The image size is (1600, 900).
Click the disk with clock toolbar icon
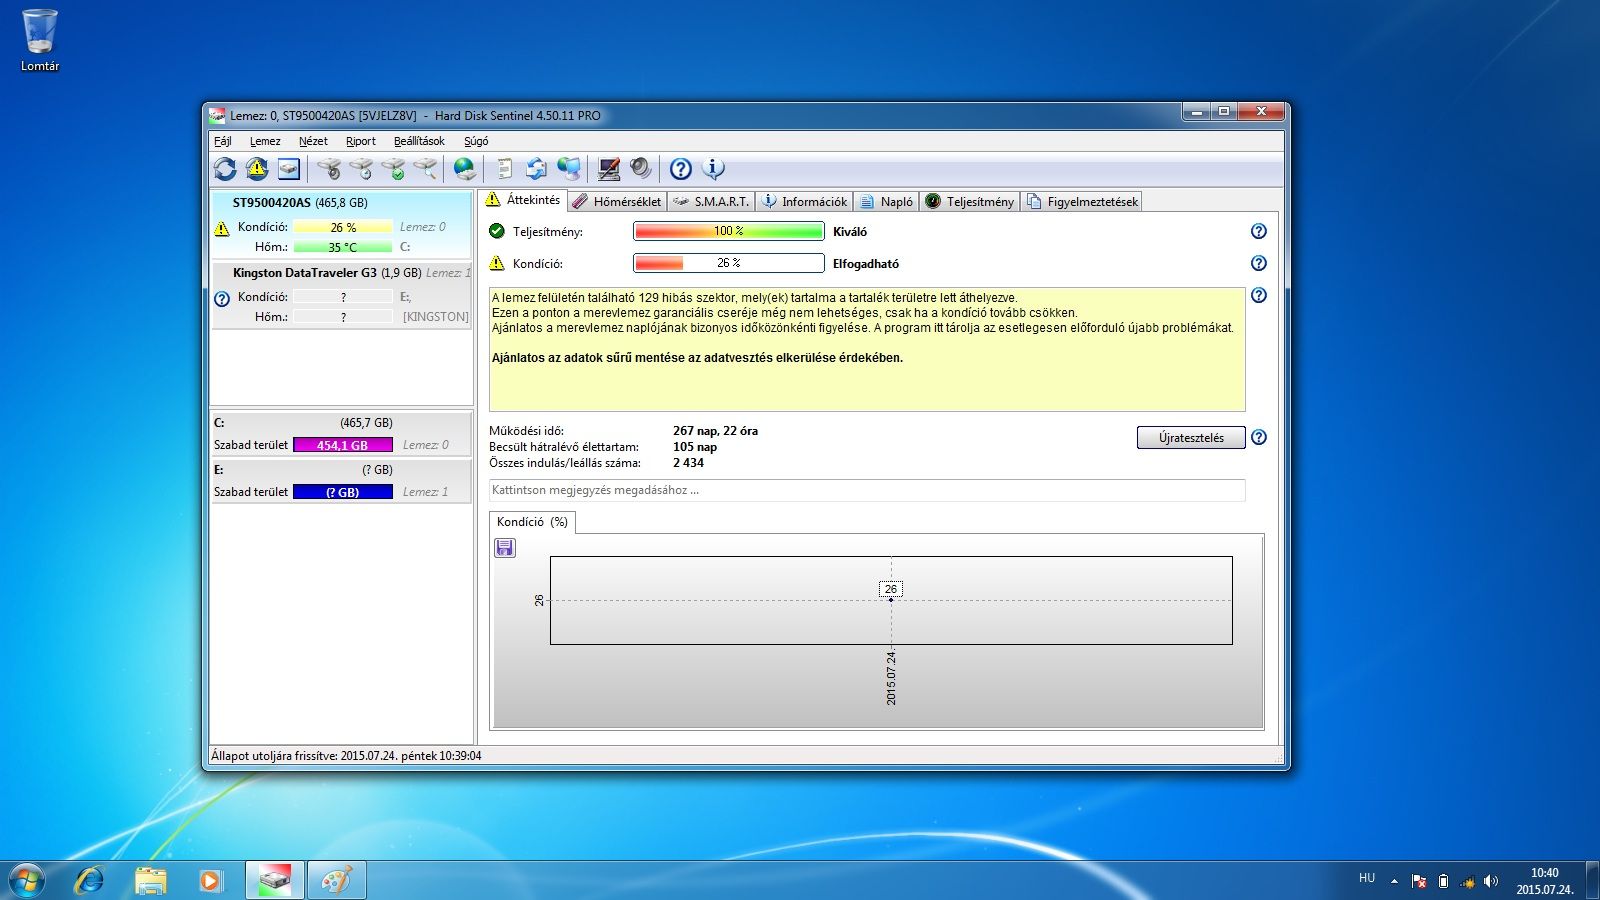pos(361,169)
